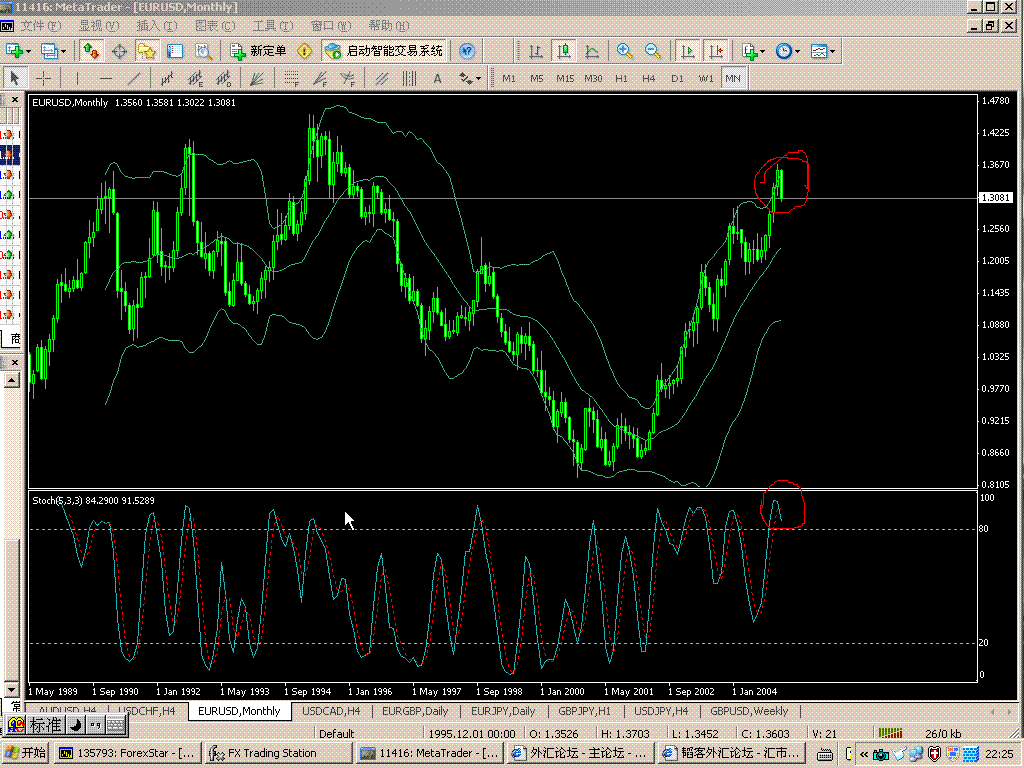Open the 插入(I) menu

click(x=155, y=24)
